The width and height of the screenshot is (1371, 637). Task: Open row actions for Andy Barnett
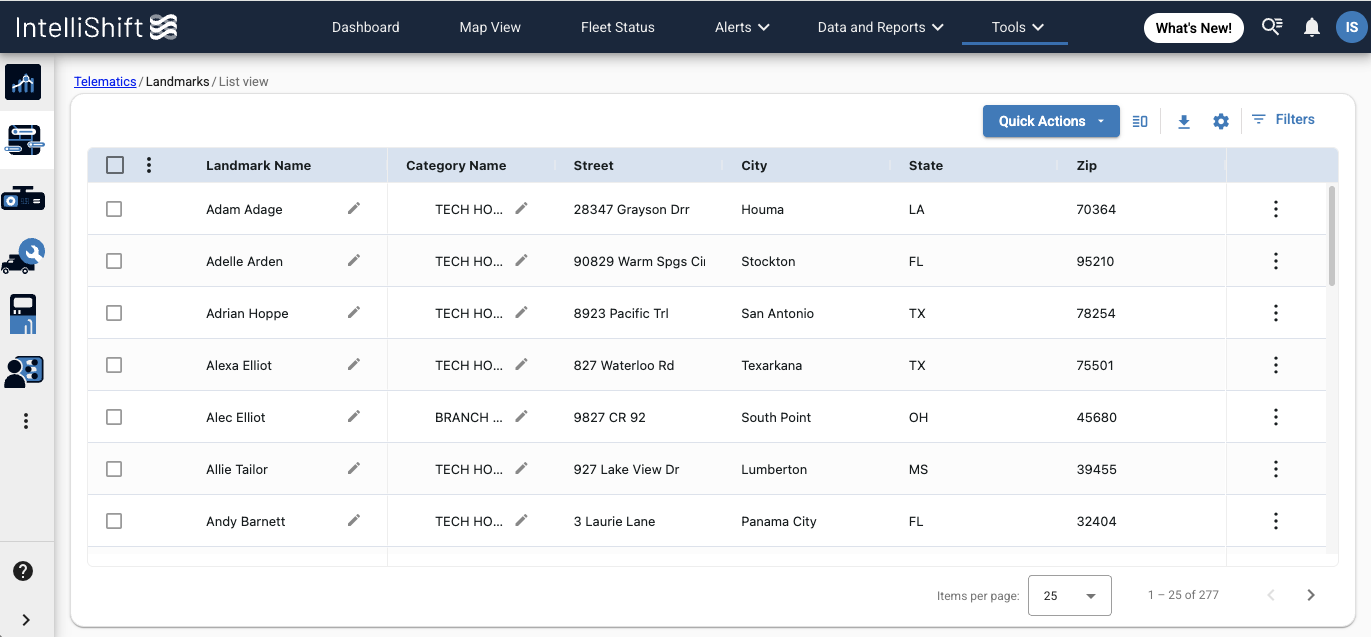[1276, 521]
